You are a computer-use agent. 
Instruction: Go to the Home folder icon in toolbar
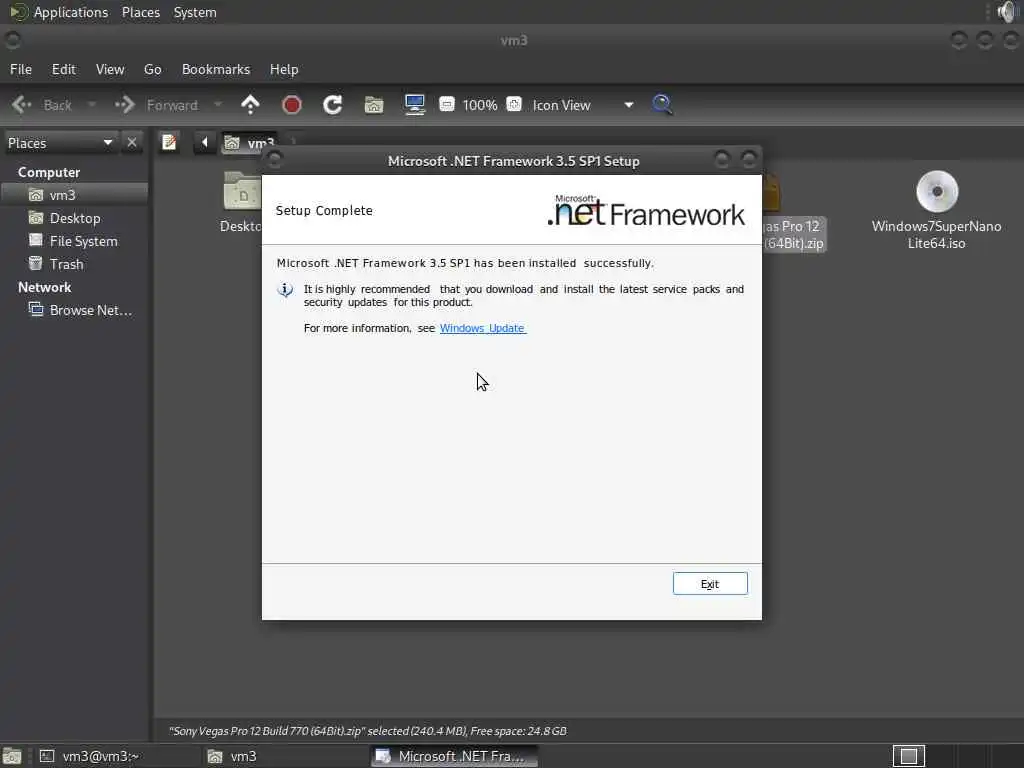(374, 104)
